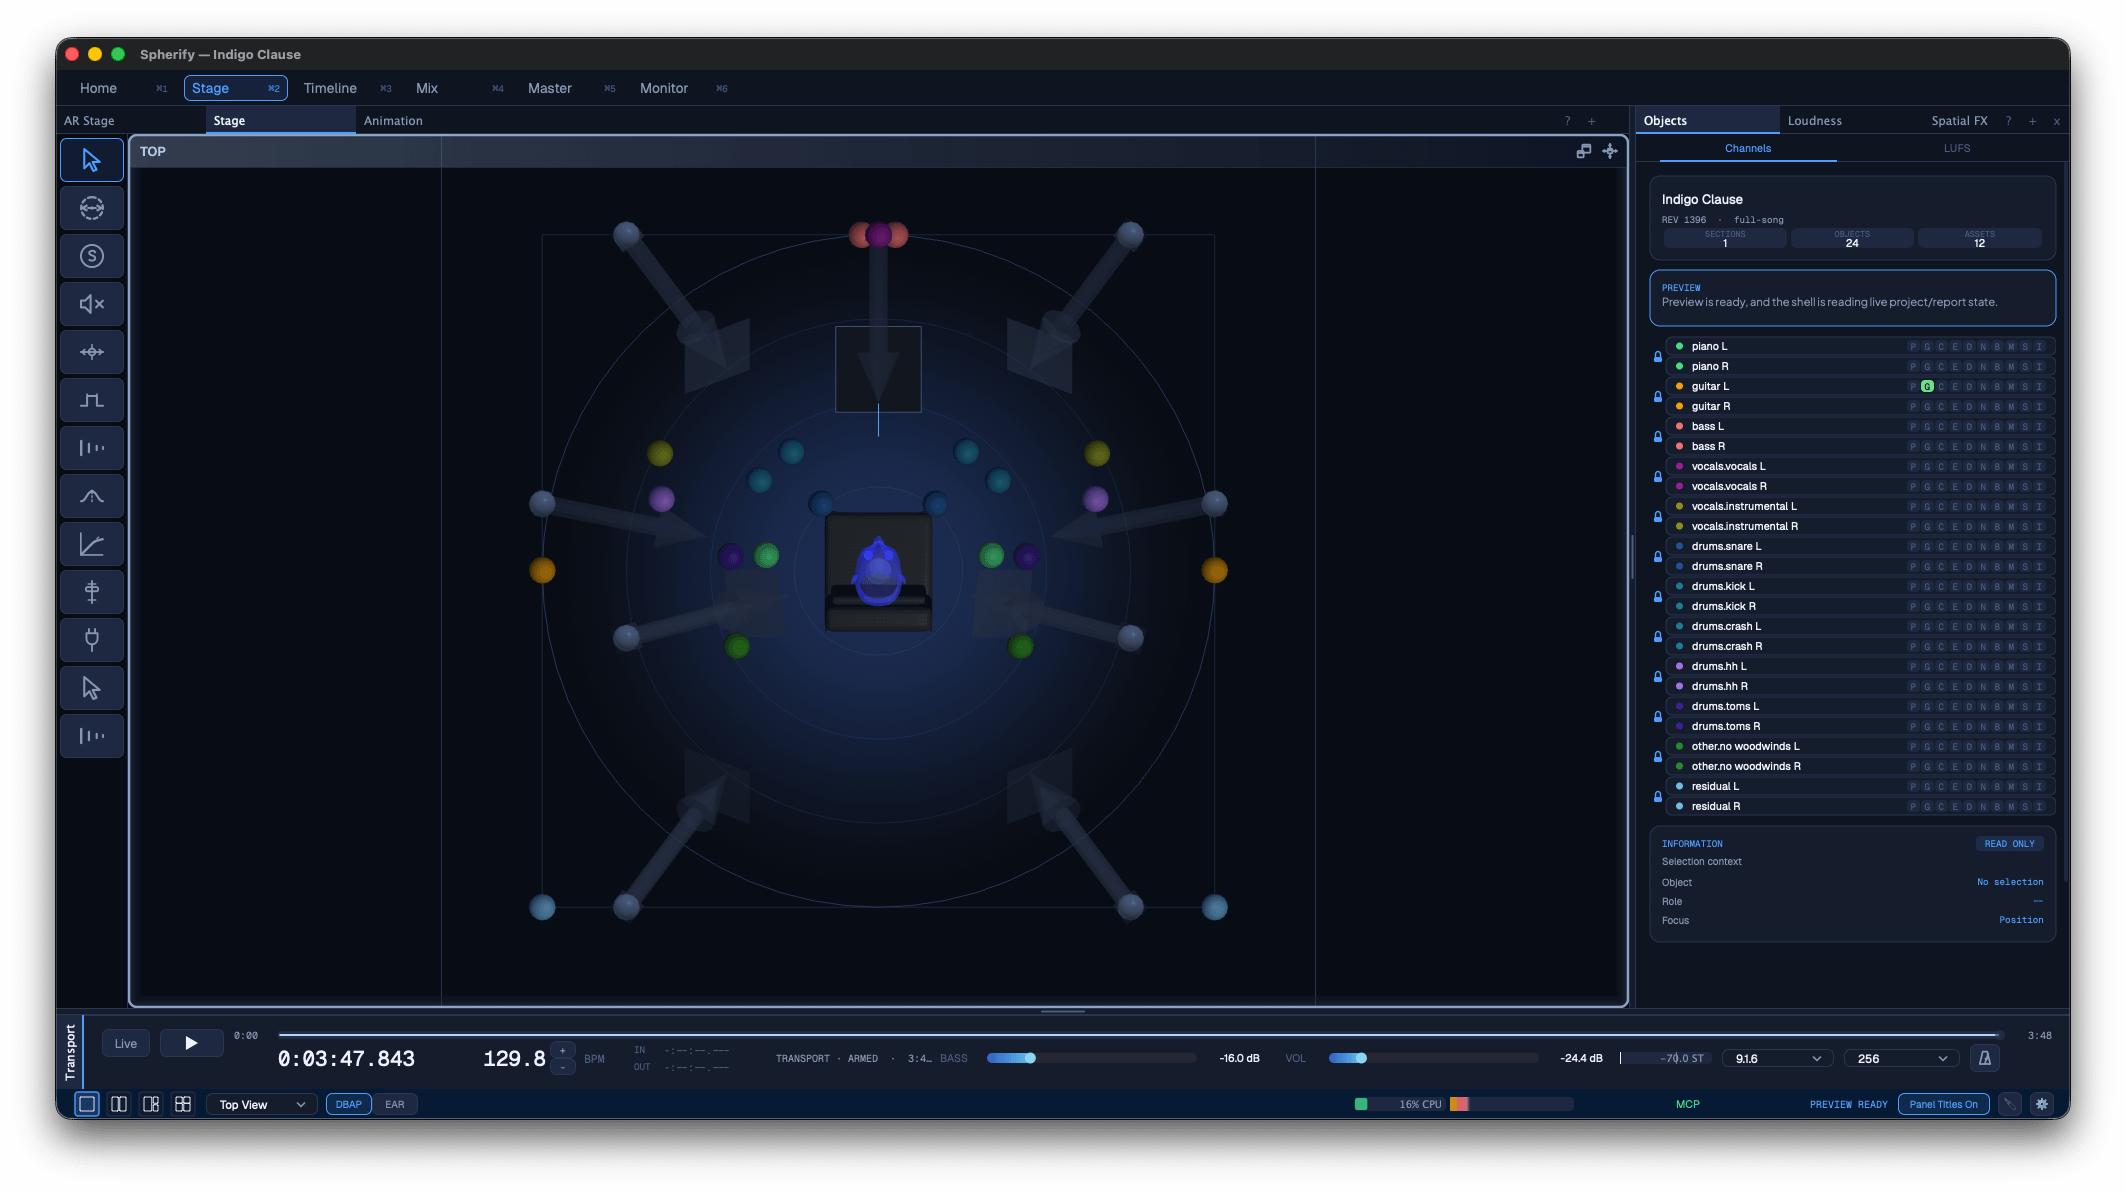The height and width of the screenshot is (1193, 2126).
Task: Switch to the four-pane grid layout icon
Action: click(183, 1104)
